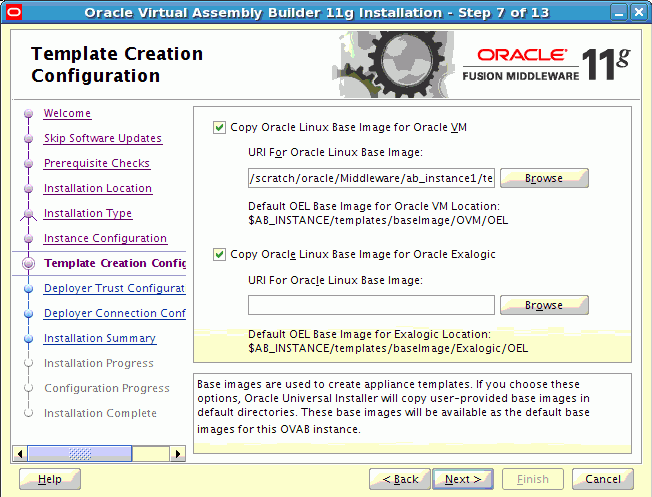Click the Help button

(x=50, y=480)
